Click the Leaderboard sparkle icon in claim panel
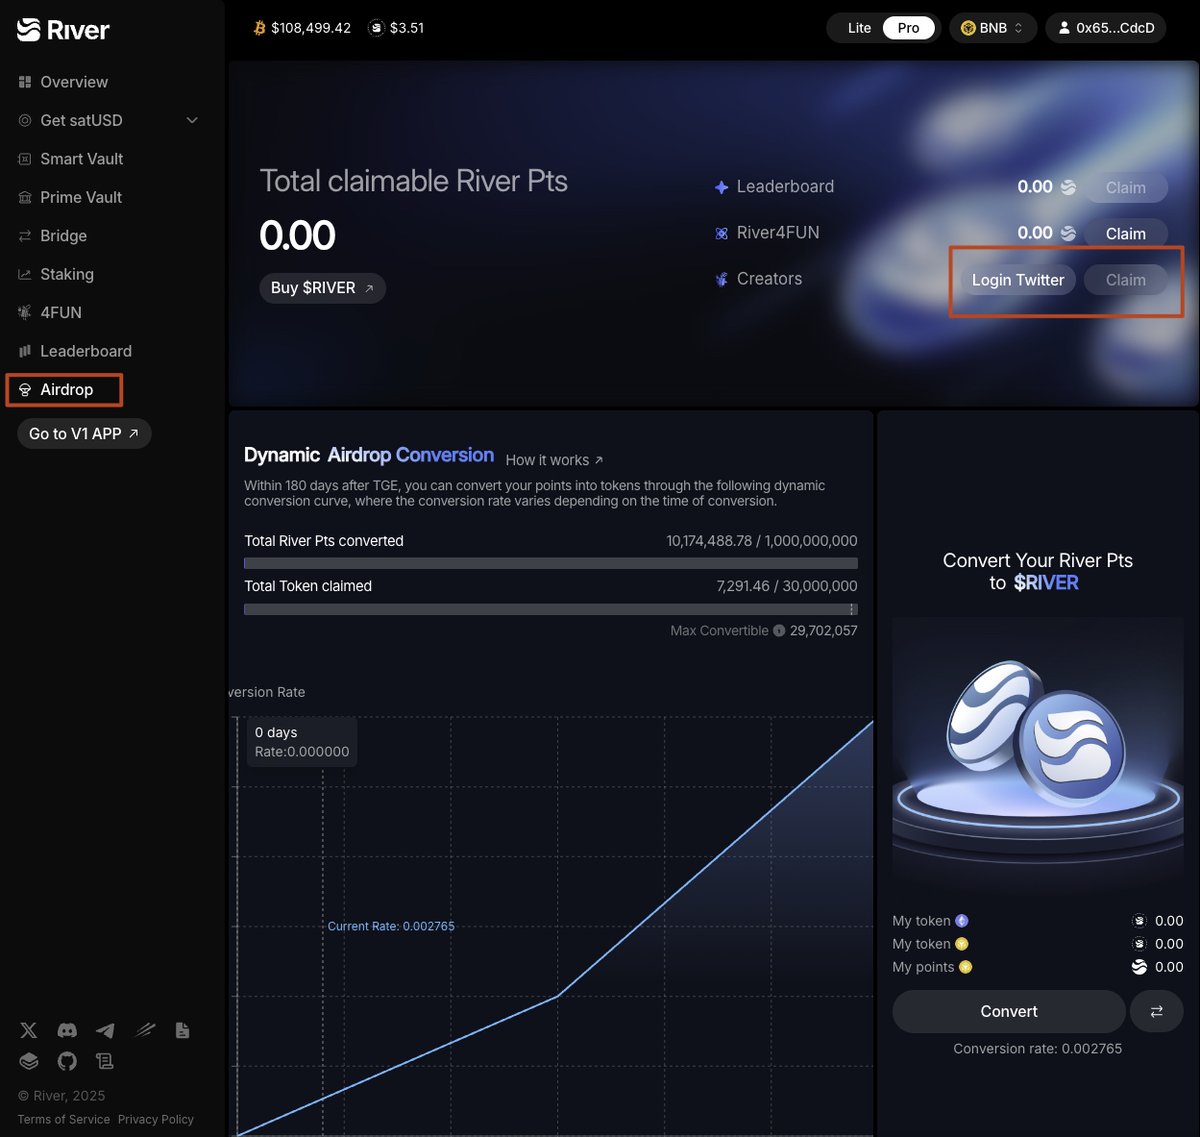 click(721, 187)
